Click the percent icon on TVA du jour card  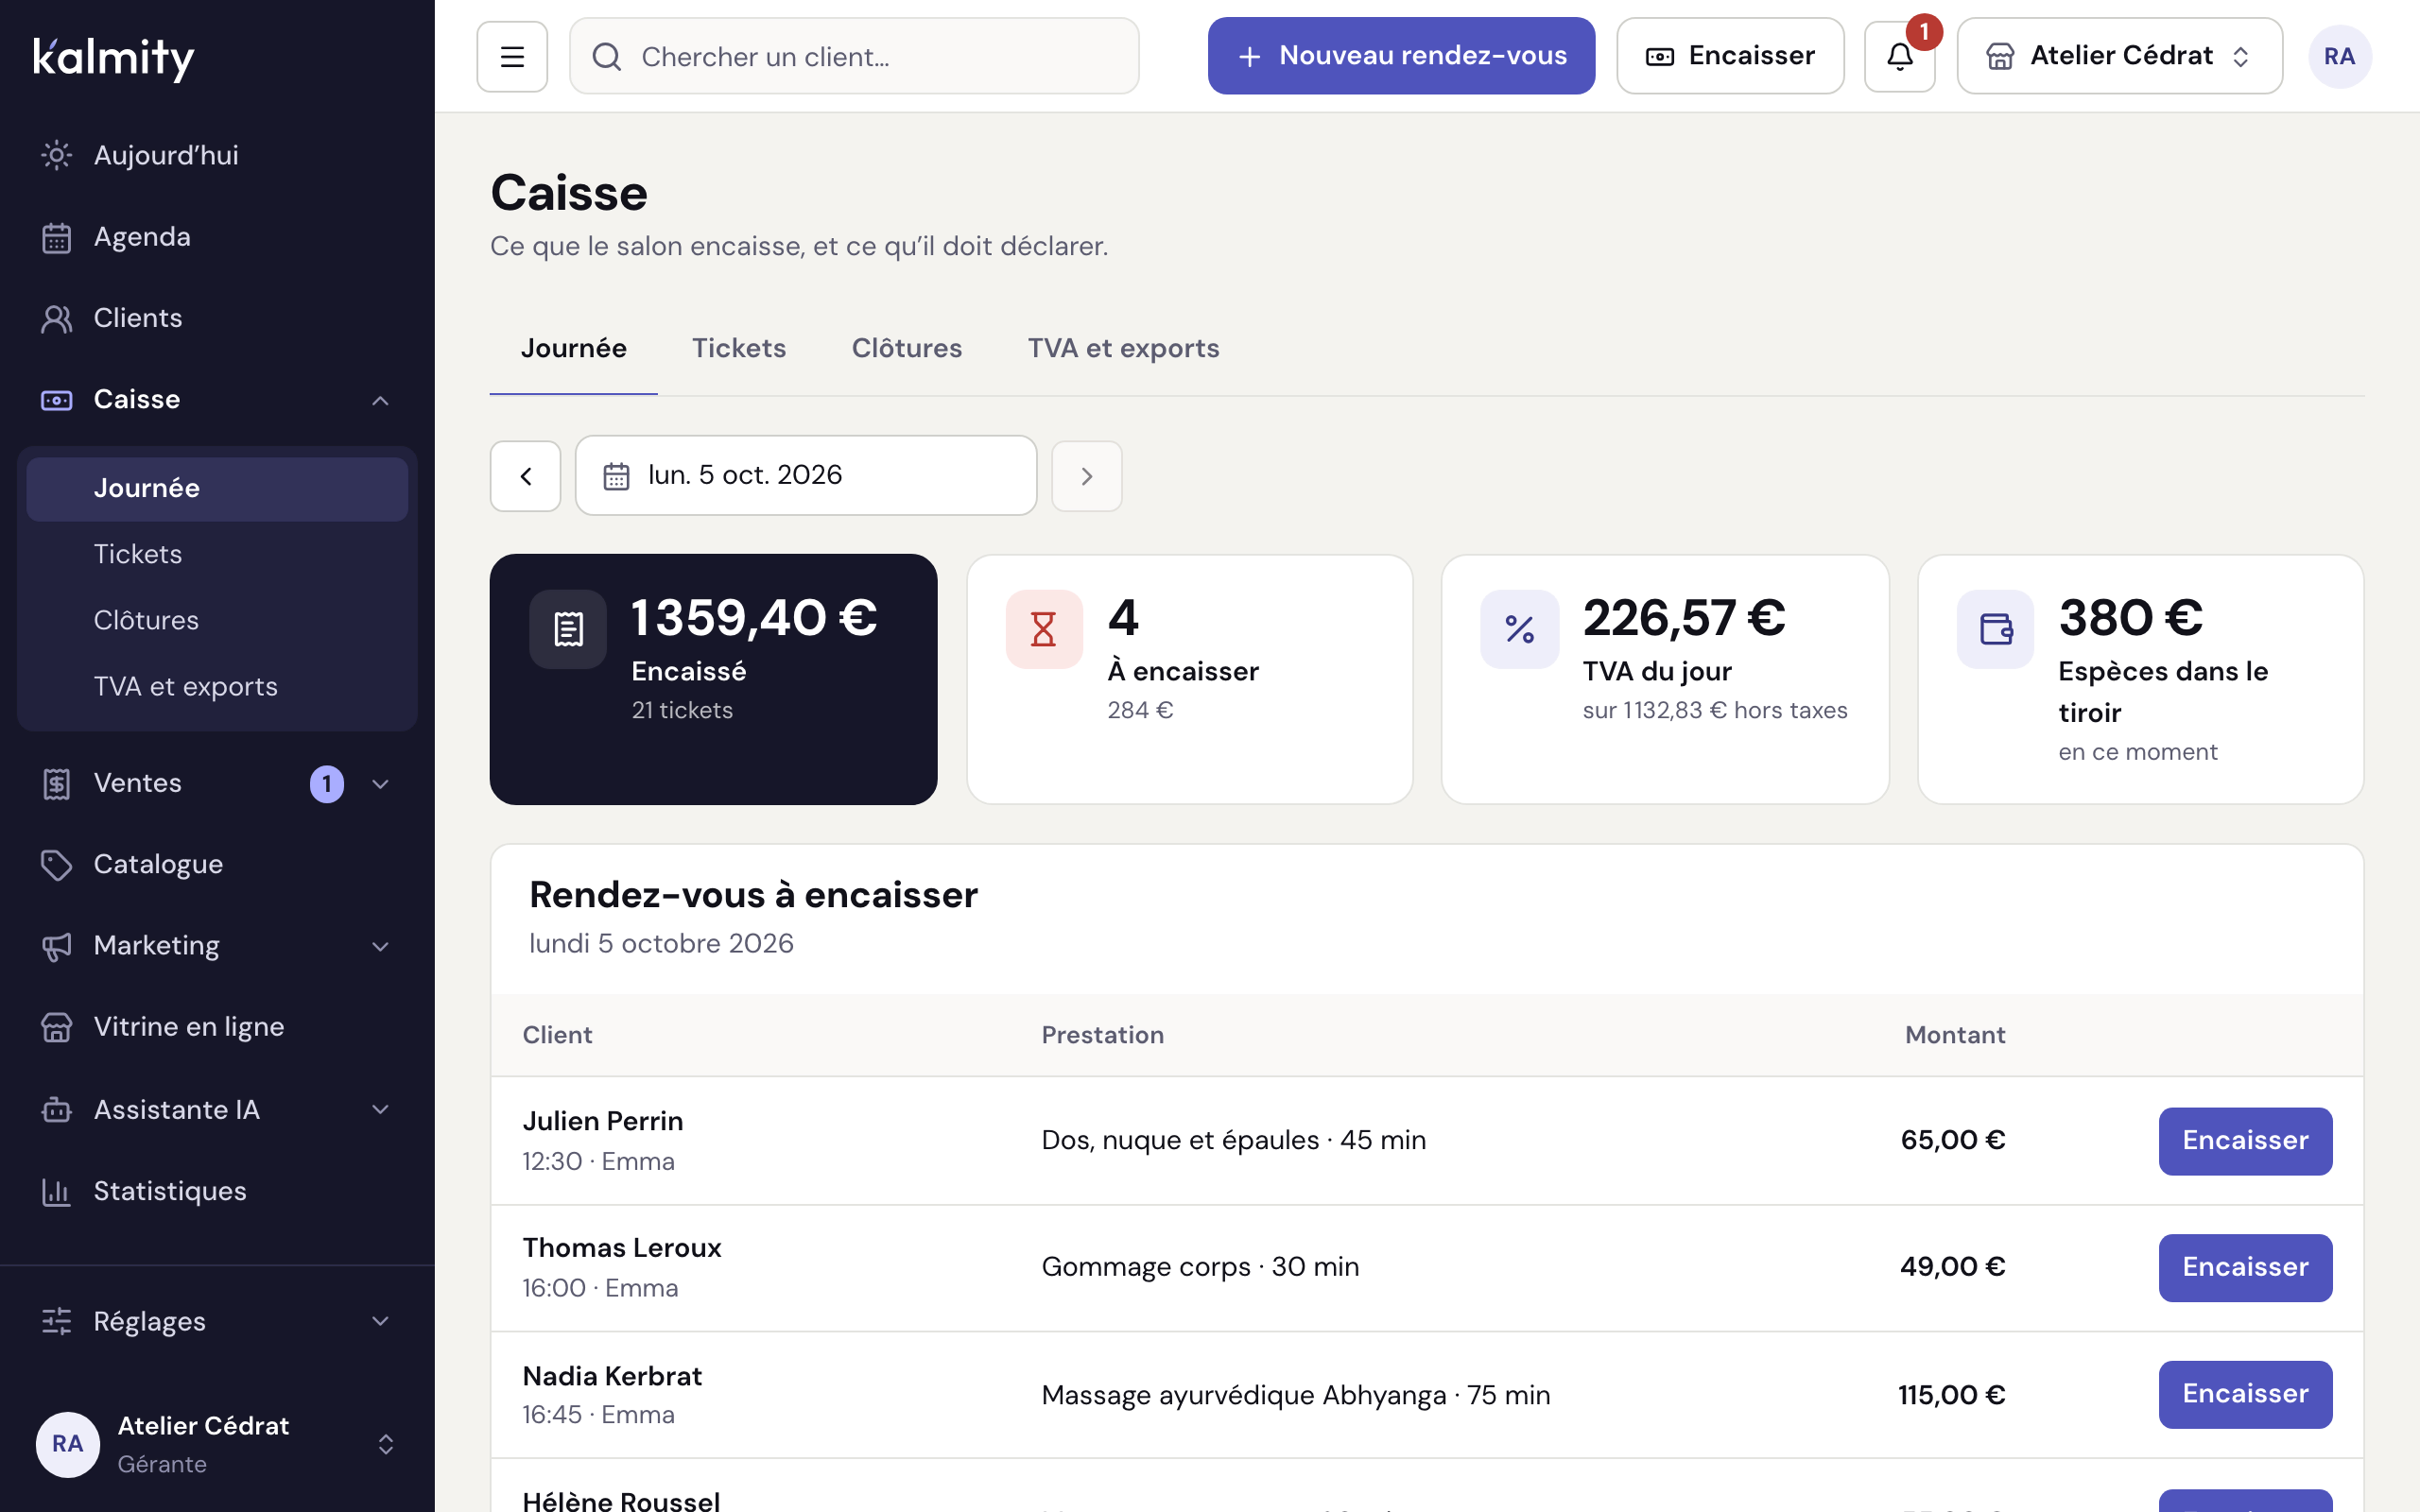1520,629
